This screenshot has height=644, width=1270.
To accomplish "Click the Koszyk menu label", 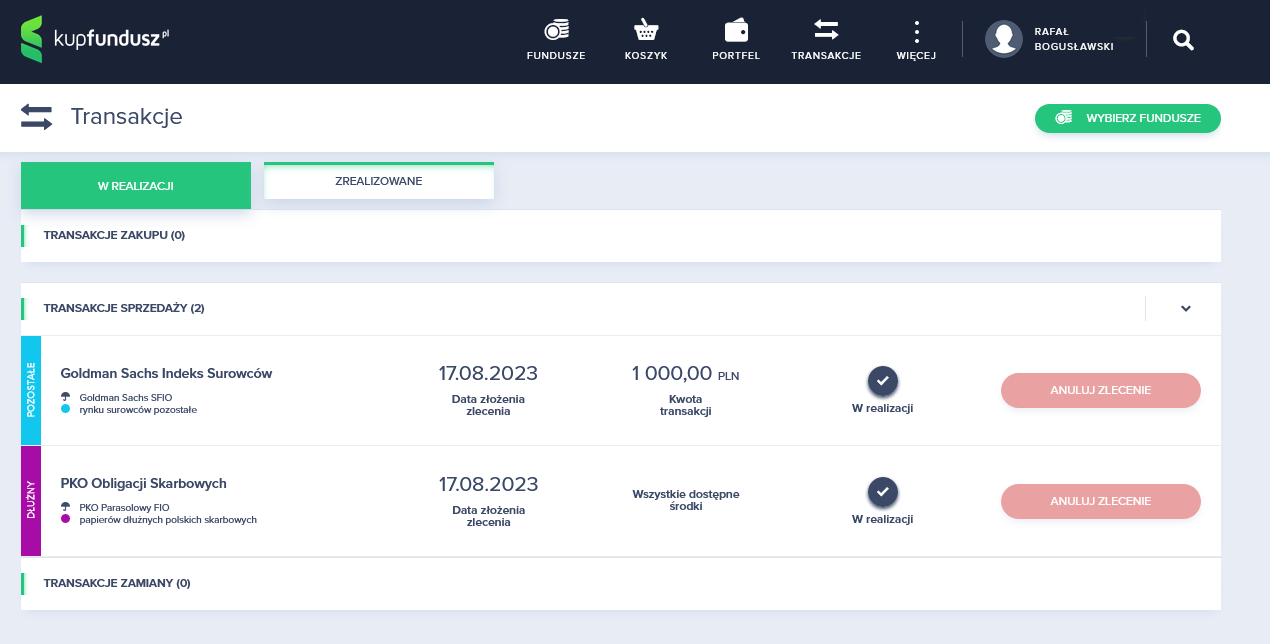I will [646, 56].
